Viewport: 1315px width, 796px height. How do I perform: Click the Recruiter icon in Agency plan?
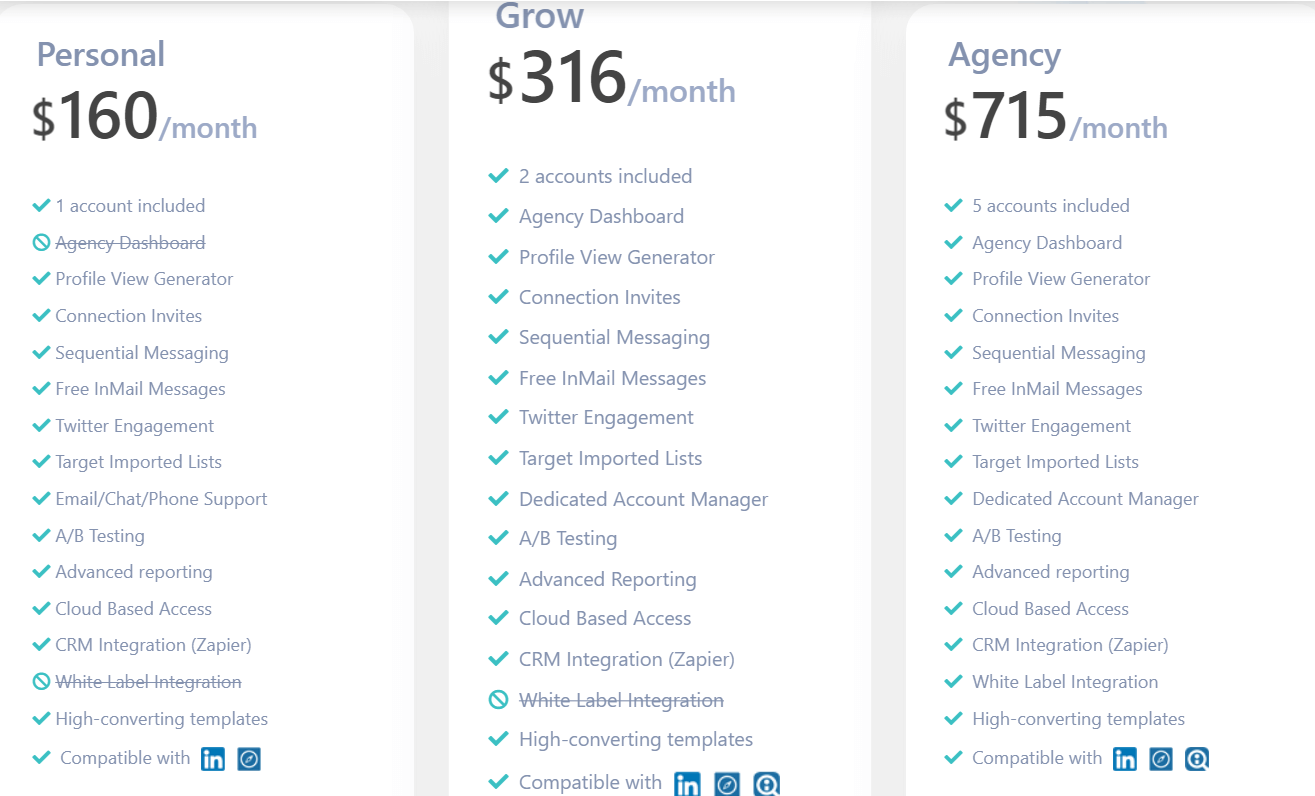pyautogui.click(x=1197, y=759)
